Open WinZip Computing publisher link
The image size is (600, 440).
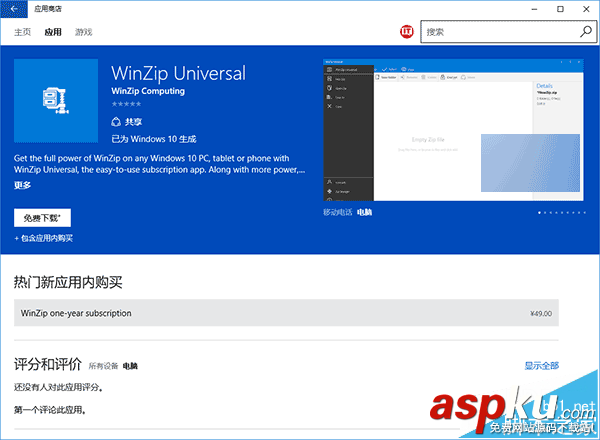click(148, 91)
